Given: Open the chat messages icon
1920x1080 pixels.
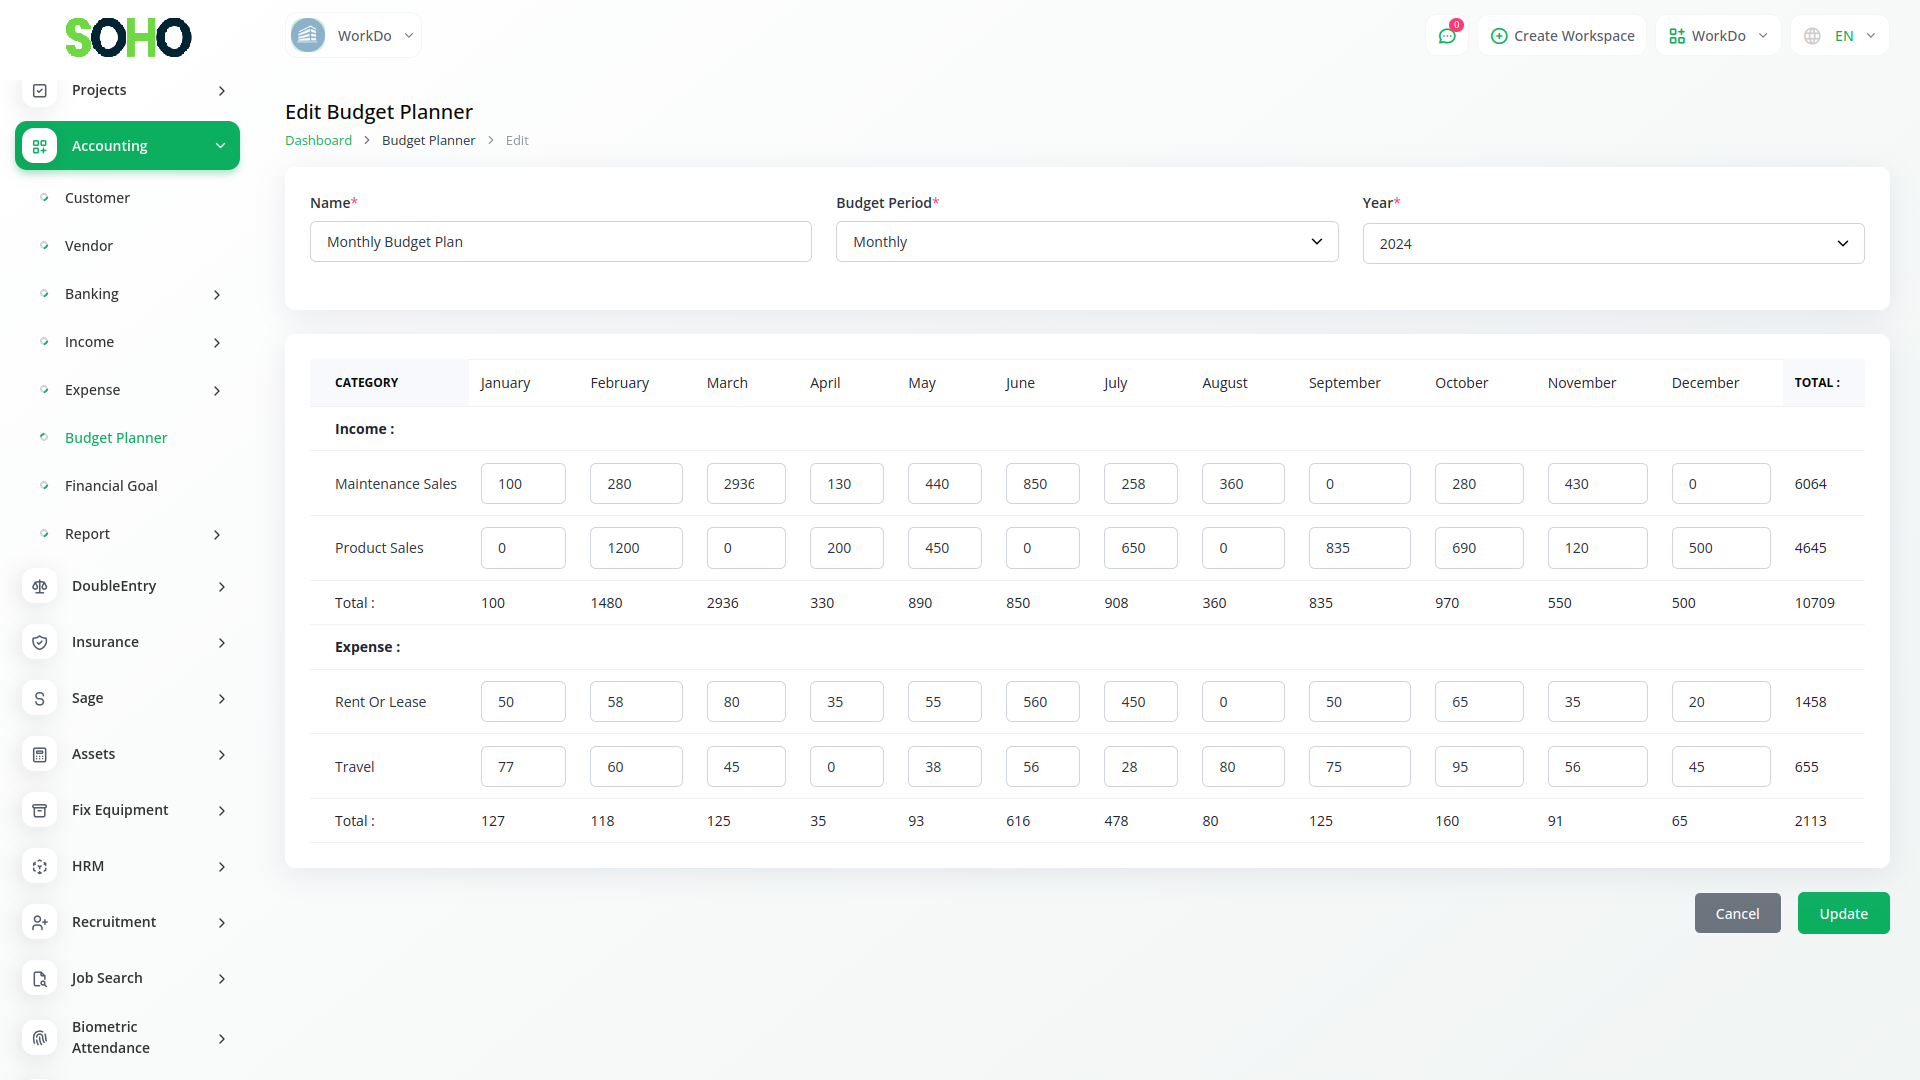Looking at the screenshot, I should pos(1447,36).
